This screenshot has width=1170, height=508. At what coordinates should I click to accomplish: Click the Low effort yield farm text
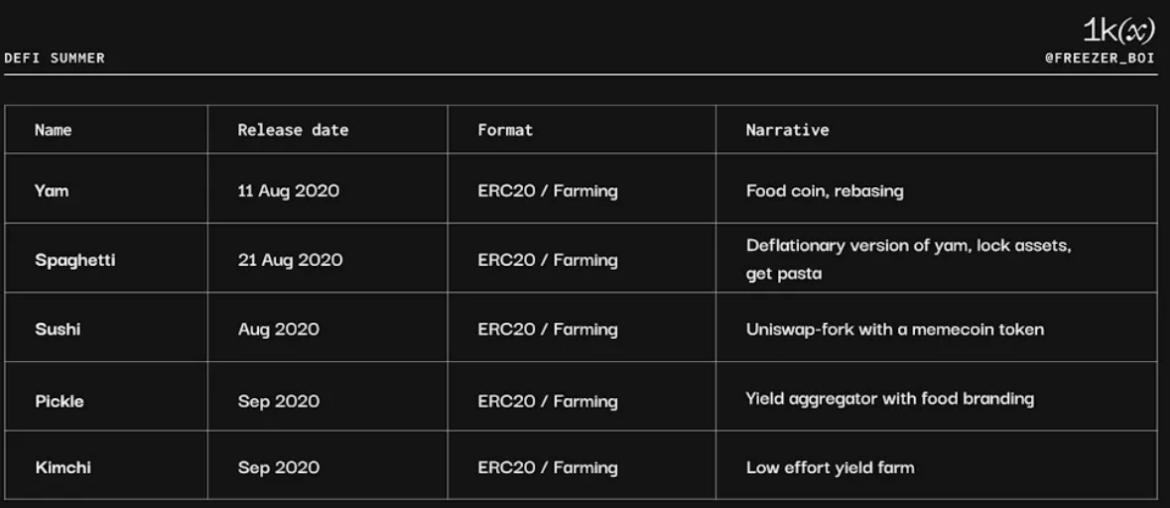[830, 468]
